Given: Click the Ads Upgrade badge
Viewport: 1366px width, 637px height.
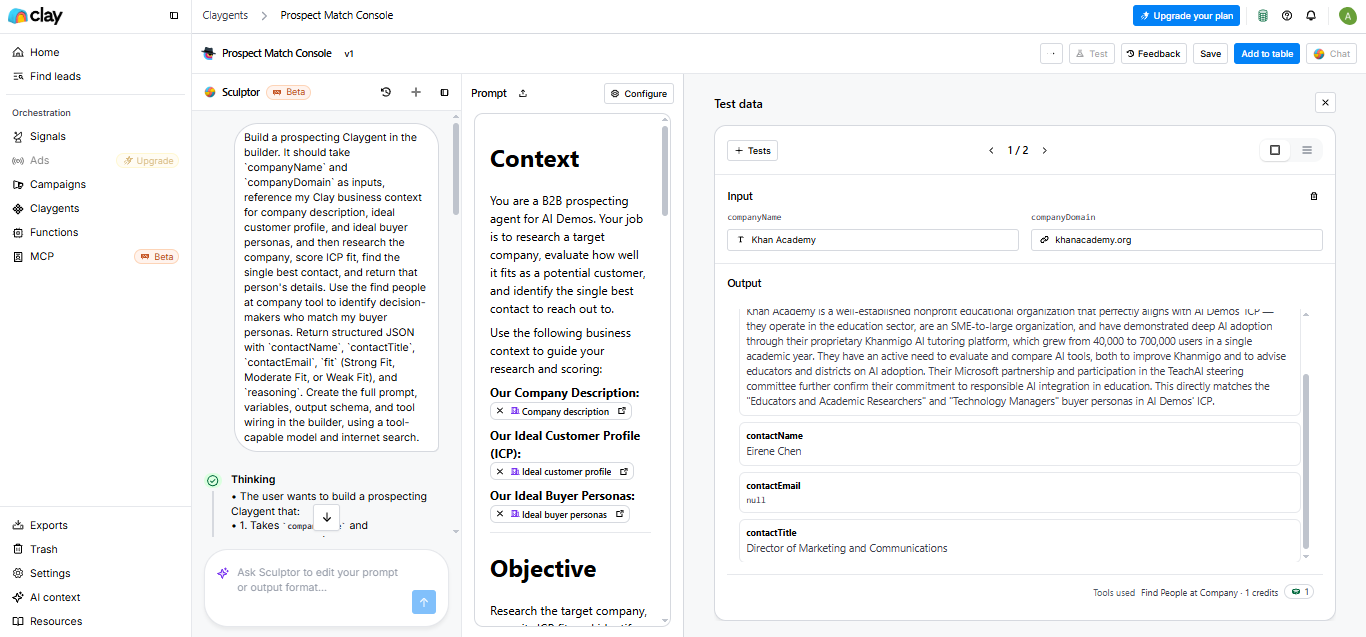Looking at the screenshot, I should [148, 160].
